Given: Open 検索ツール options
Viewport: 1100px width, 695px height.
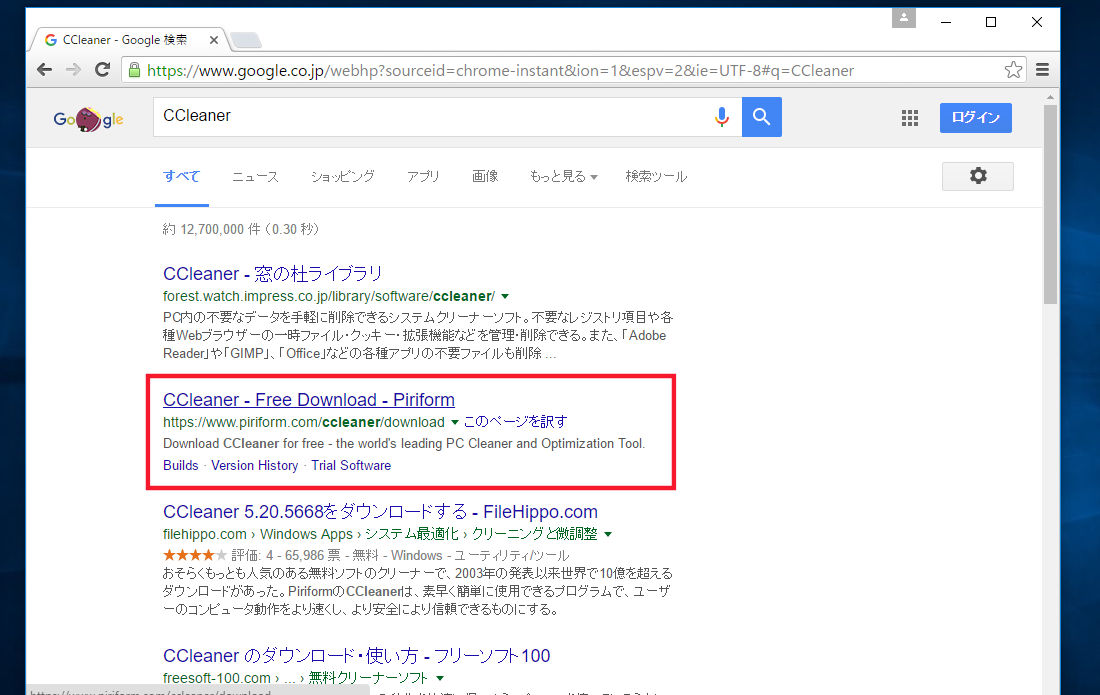Looking at the screenshot, I should [657, 177].
